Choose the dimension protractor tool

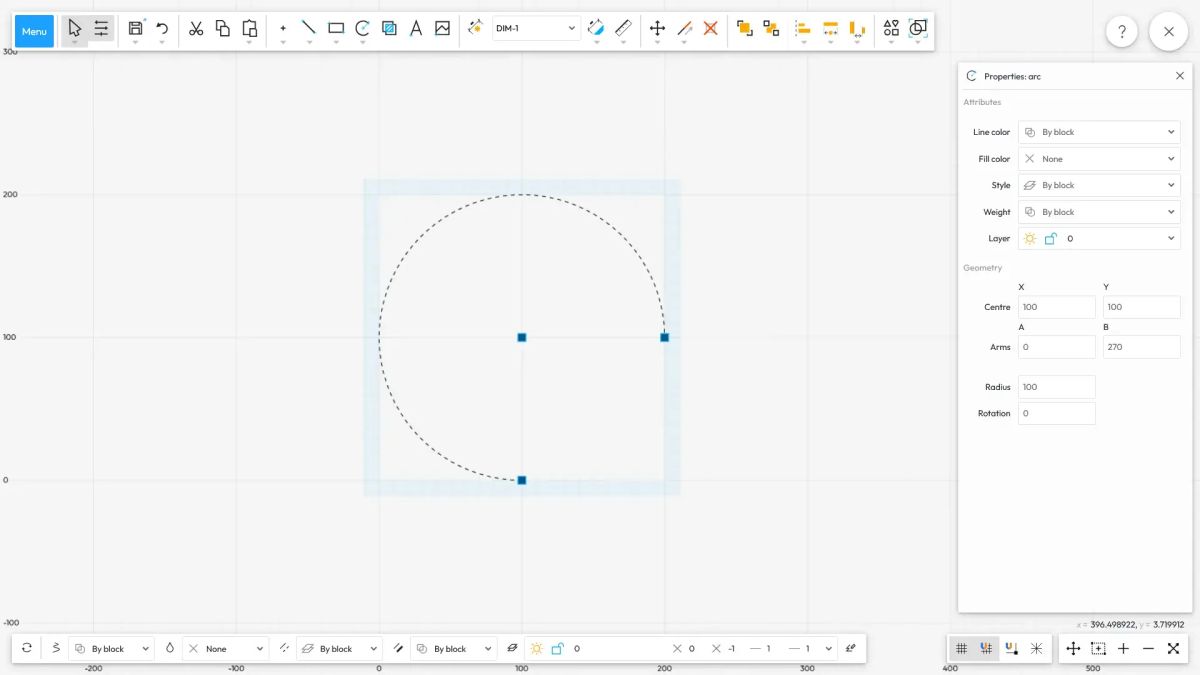(596, 28)
